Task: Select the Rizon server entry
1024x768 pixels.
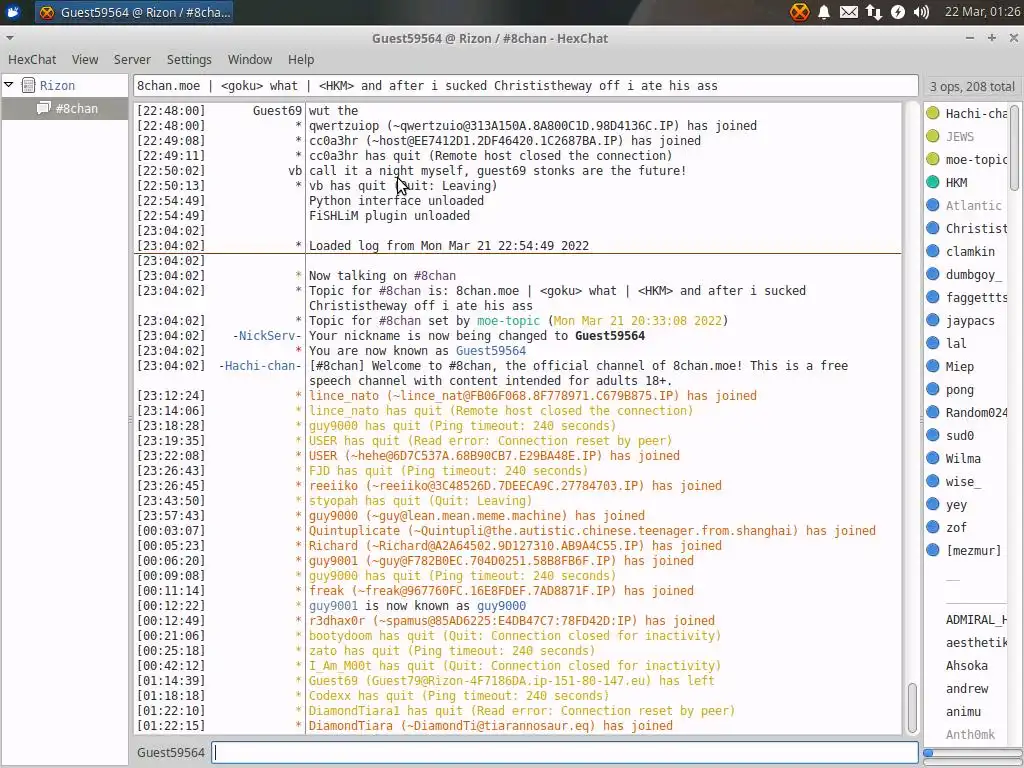Action: click(x=57, y=86)
